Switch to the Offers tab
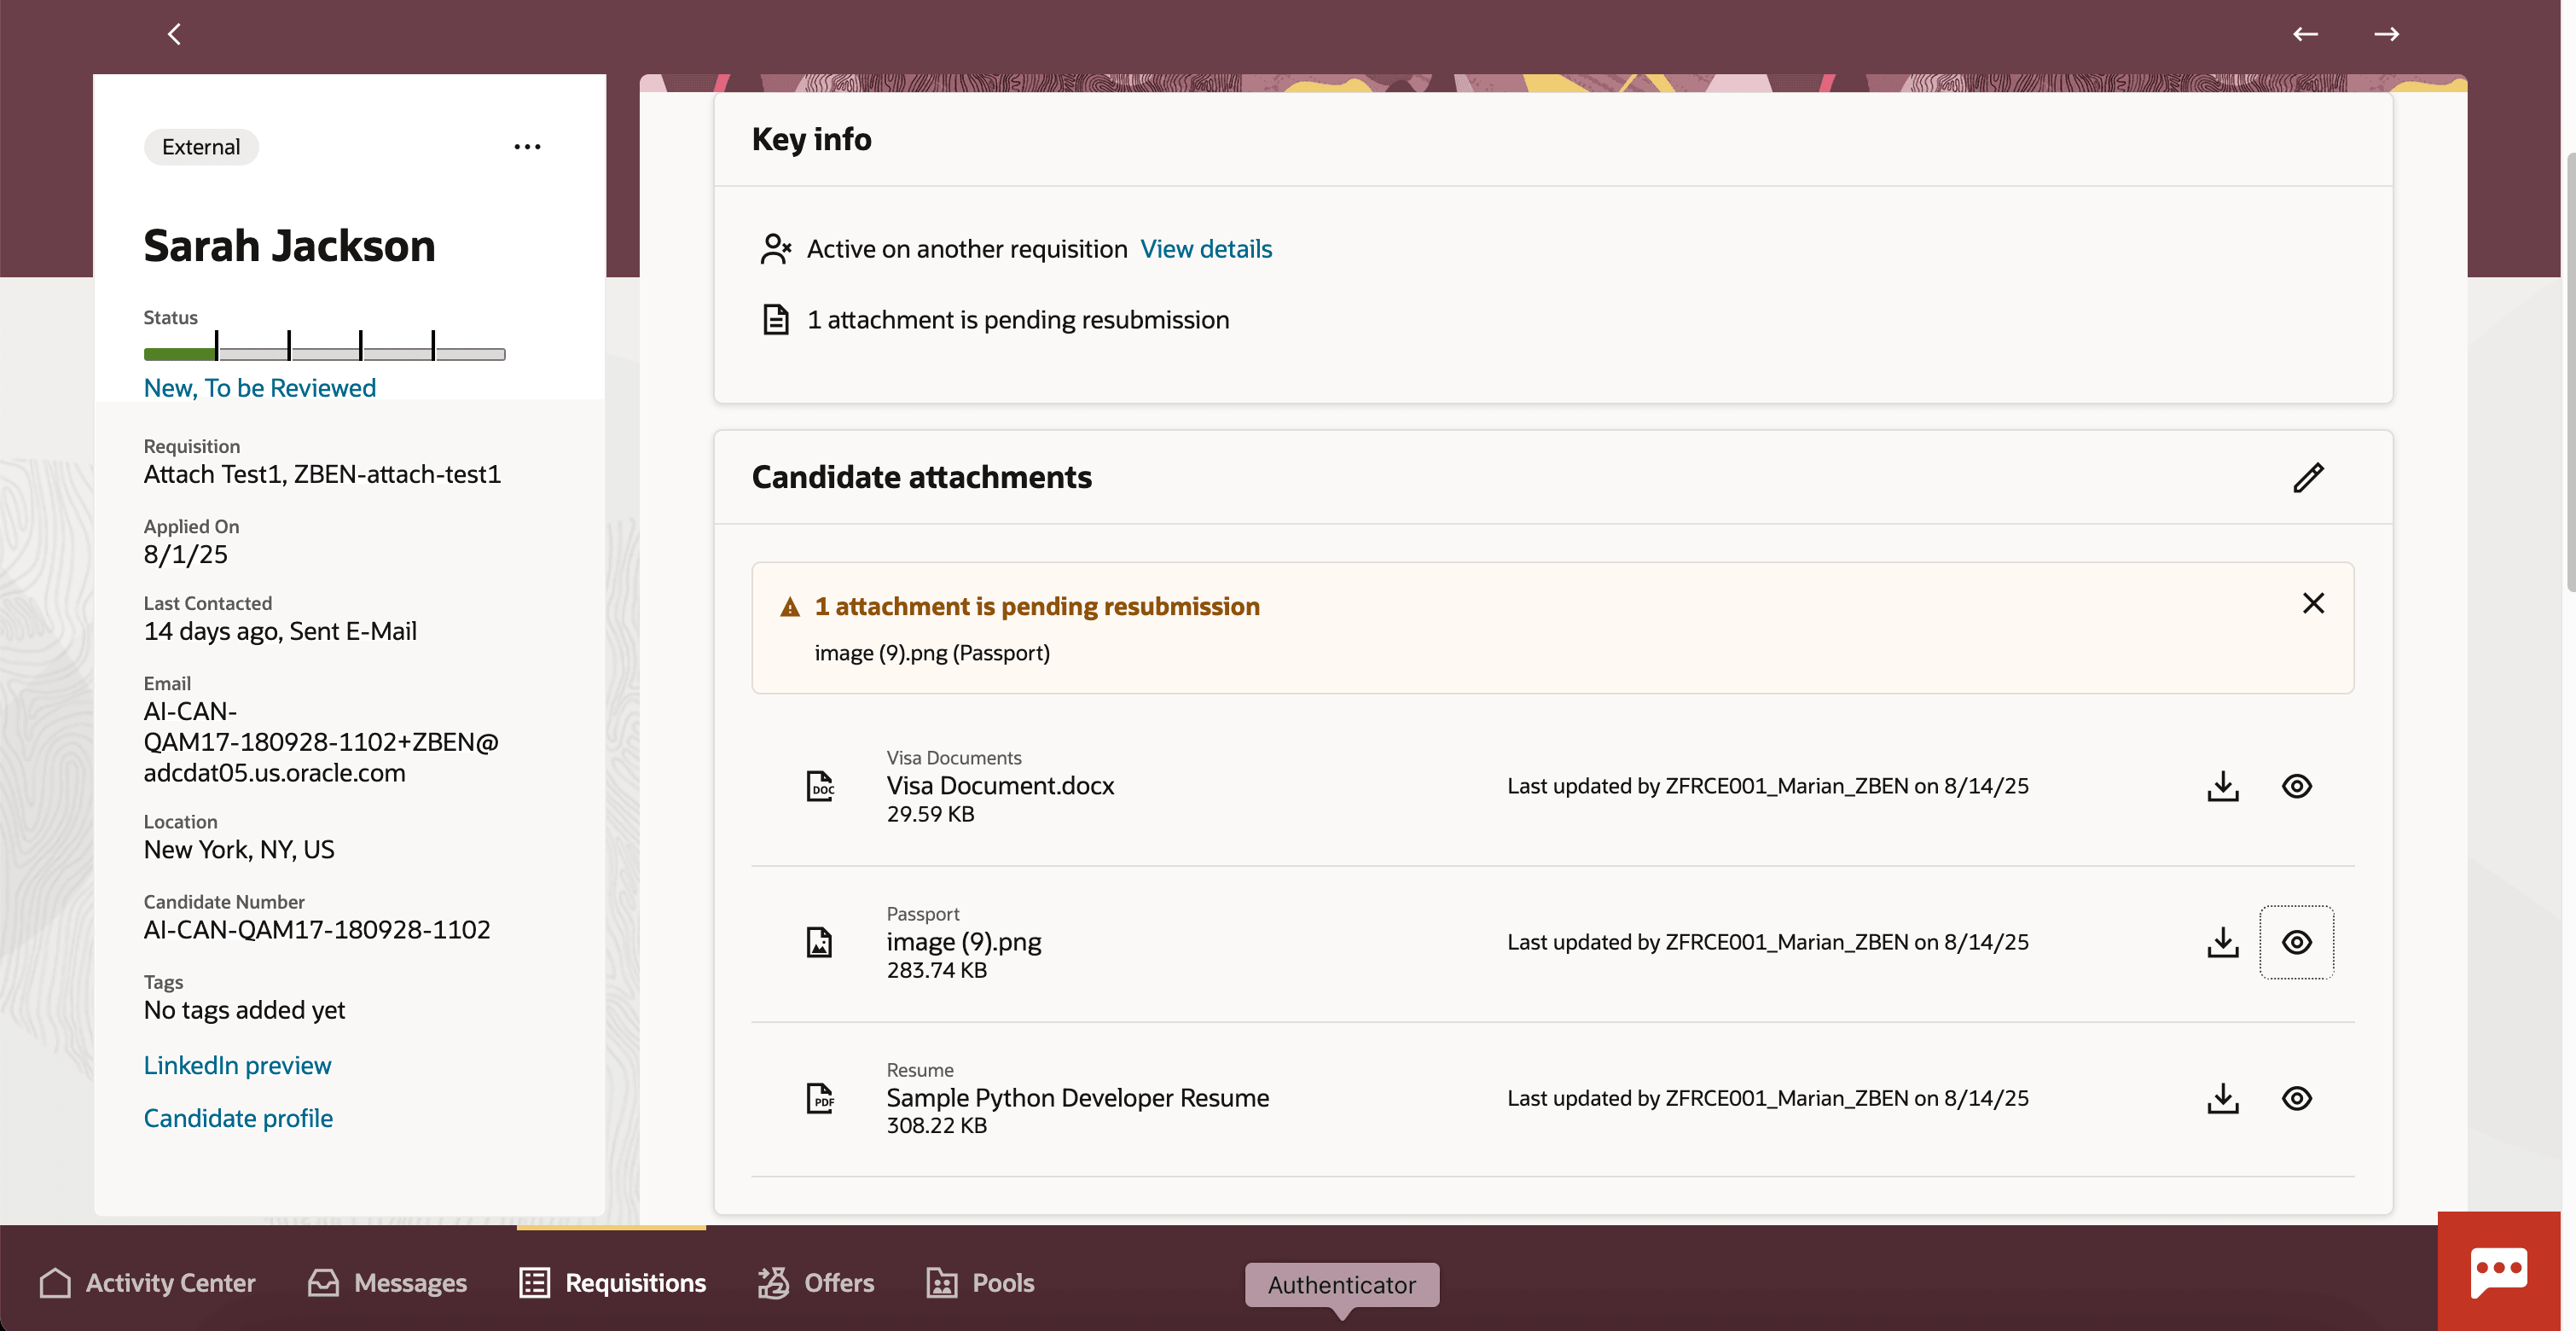The width and height of the screenshot is (2576, 1331). point(816,1282)
